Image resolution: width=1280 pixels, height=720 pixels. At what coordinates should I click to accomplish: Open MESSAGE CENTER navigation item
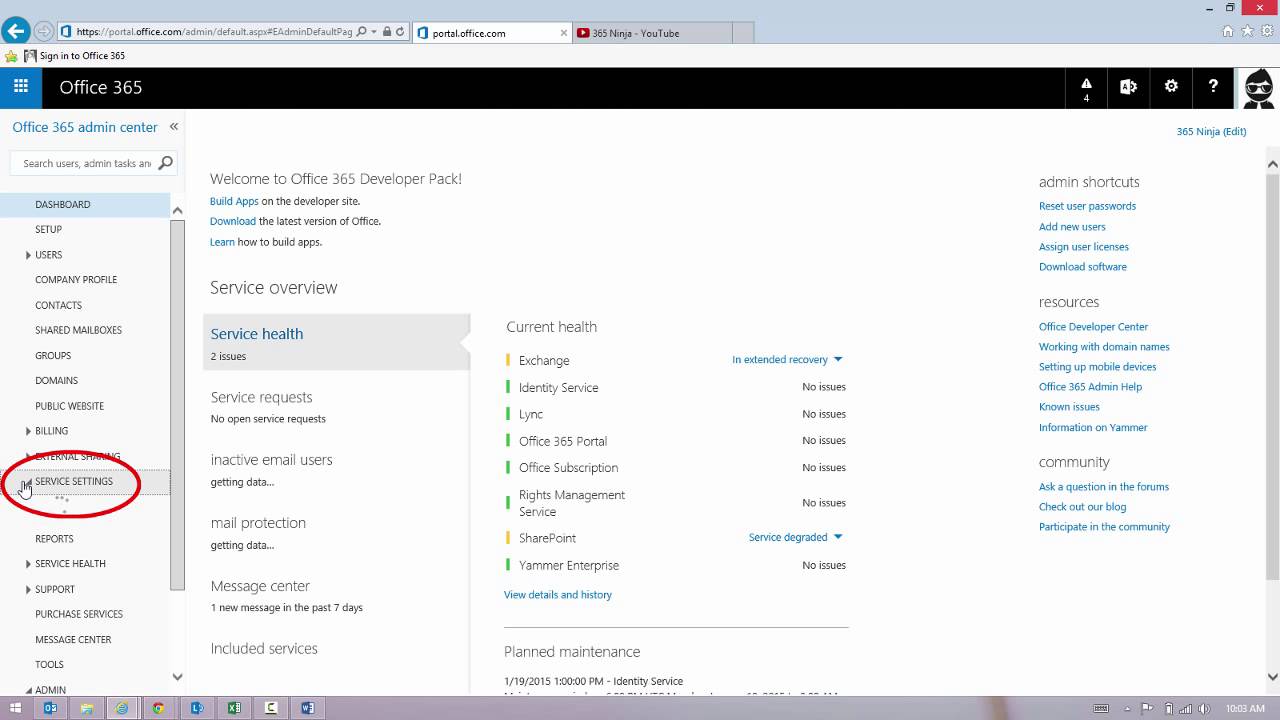pos(73,640)
